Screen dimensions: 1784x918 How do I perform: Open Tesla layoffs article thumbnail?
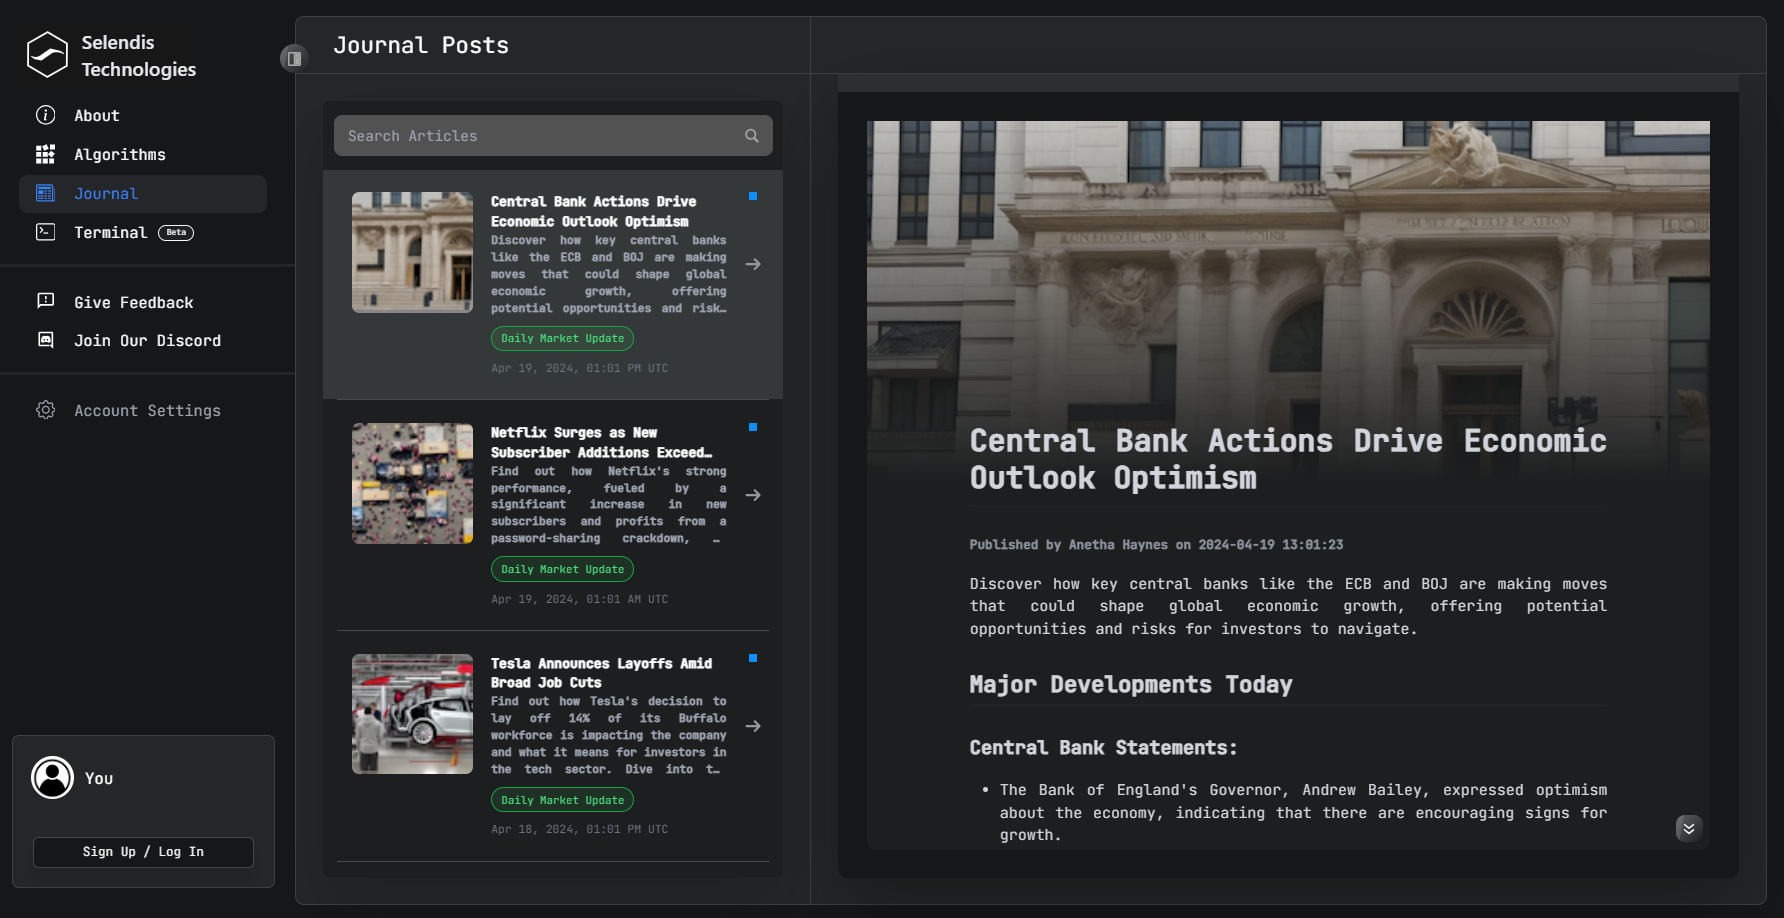click(x=412, y=714)
